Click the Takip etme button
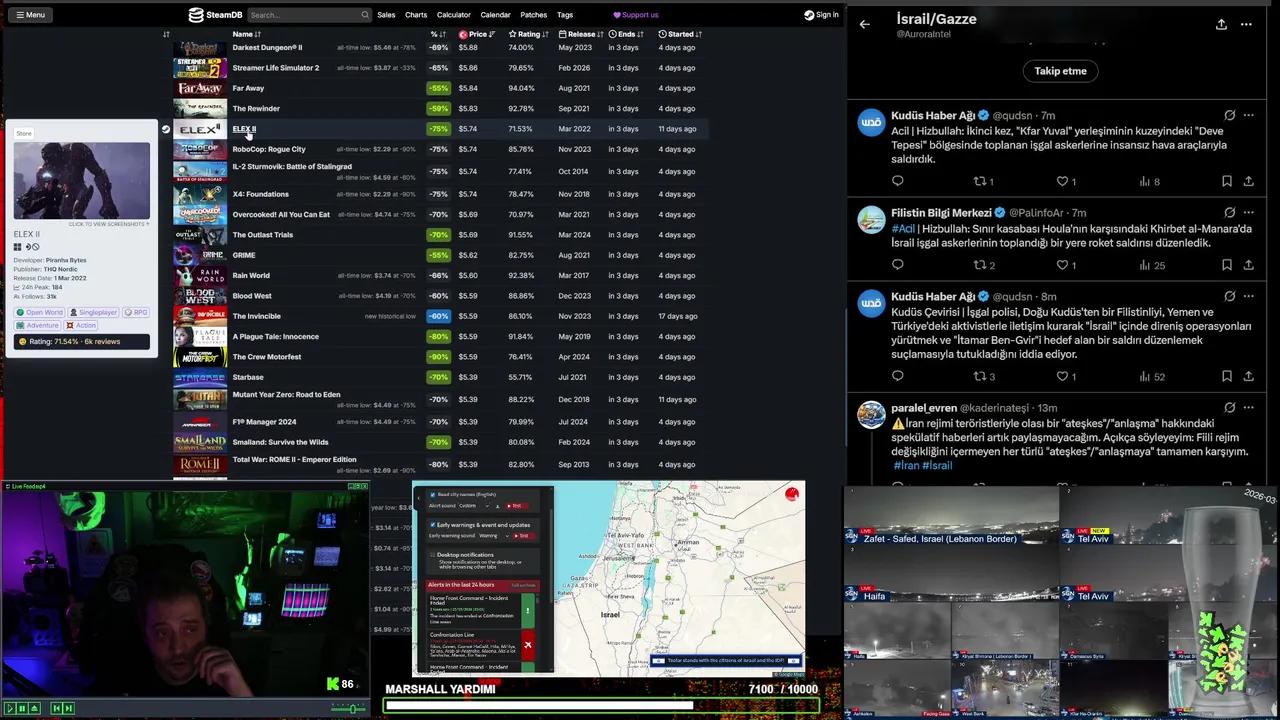Viewport: 1280px width, 720px height. coord(1060,71)
